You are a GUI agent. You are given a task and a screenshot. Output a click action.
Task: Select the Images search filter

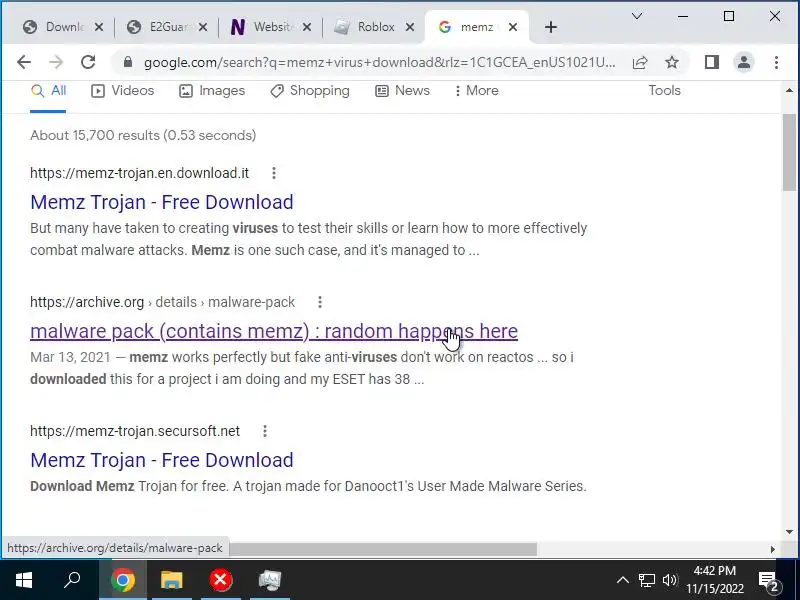click(x=212, y=91)
